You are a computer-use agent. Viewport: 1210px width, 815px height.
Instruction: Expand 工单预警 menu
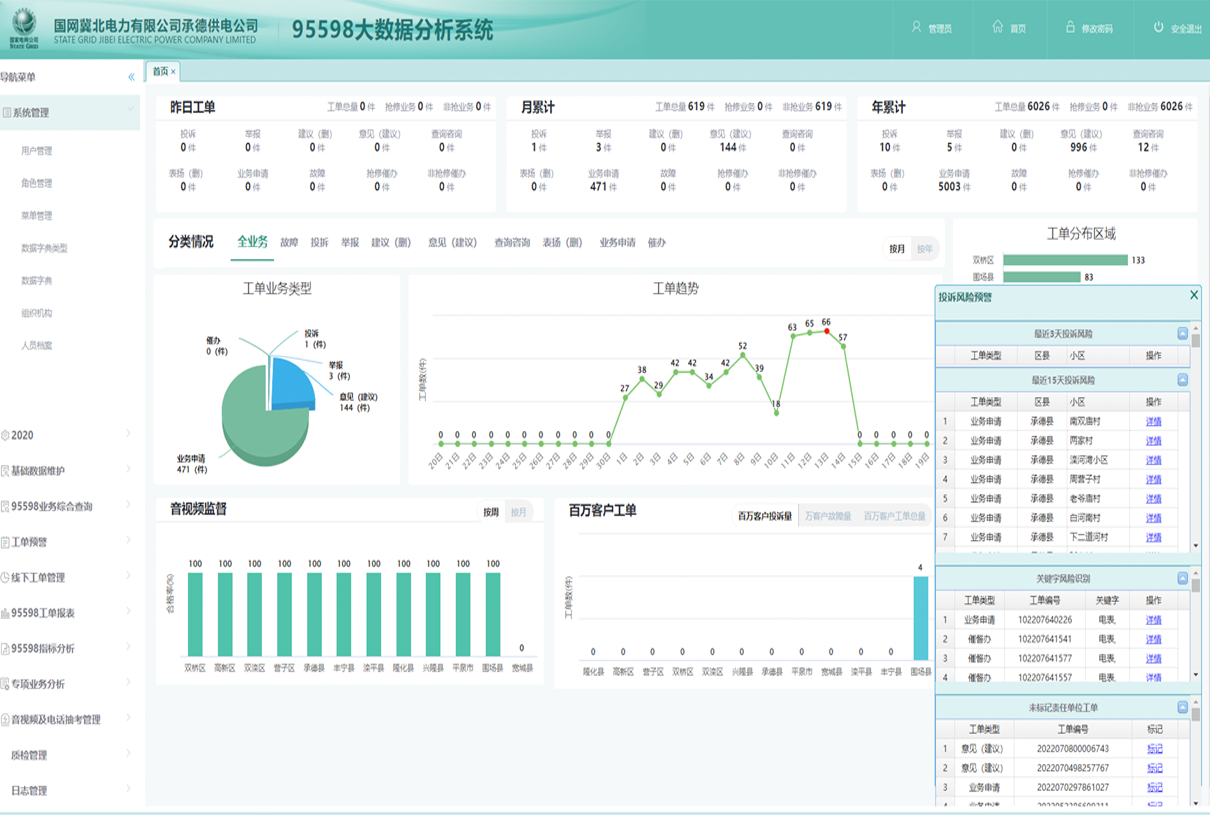click(x=70, y=542)
